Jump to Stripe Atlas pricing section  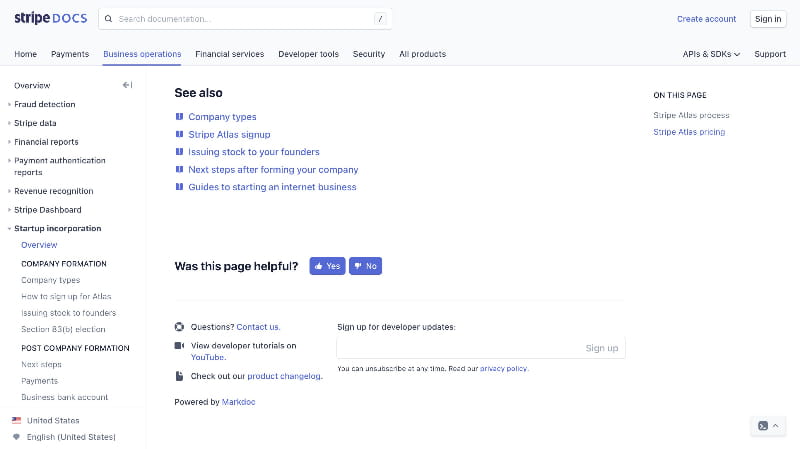tap(689, 132)
